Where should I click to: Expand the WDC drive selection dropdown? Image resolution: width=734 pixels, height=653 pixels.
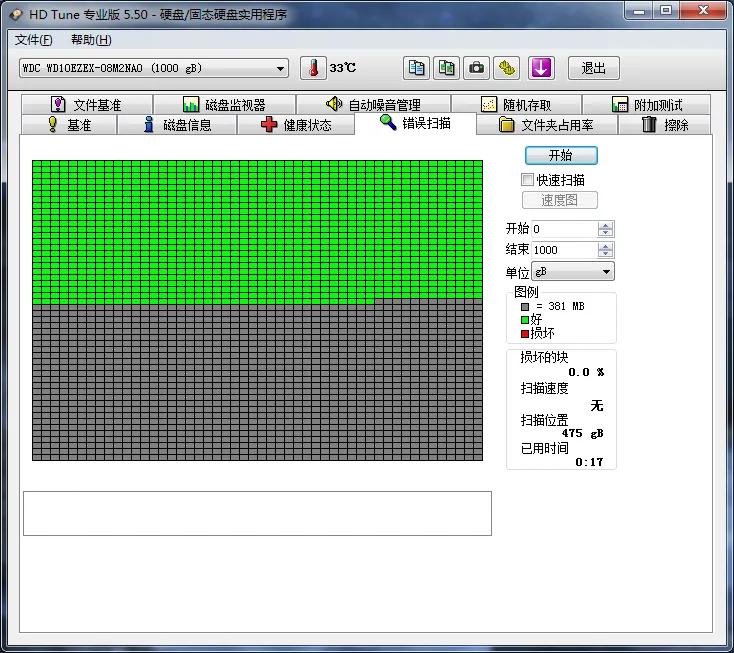(x=281, y=68)
